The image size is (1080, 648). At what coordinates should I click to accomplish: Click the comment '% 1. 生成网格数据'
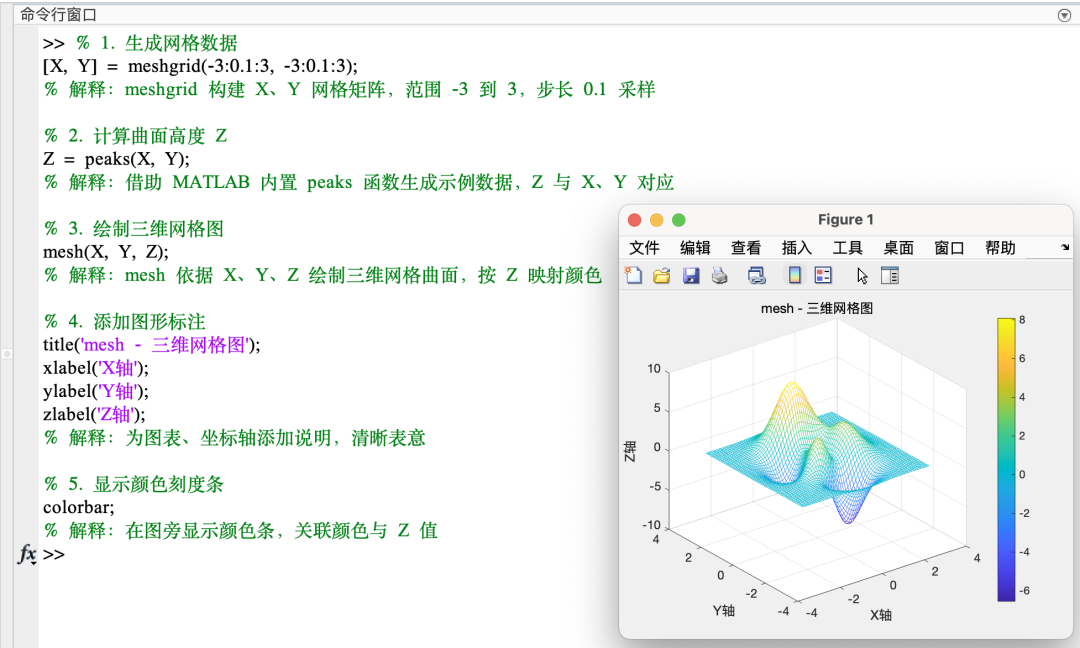tap(156, 43)
